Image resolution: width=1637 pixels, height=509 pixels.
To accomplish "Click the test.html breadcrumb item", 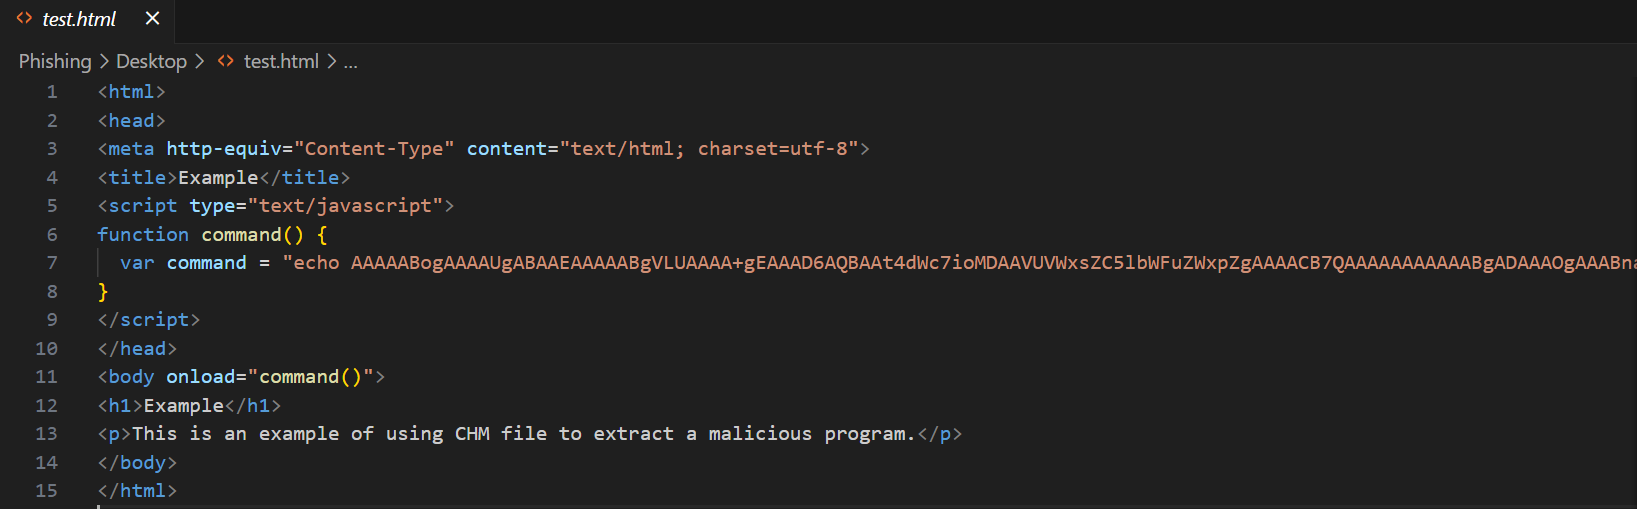I will pyautogui.click(x=281, y=61).
